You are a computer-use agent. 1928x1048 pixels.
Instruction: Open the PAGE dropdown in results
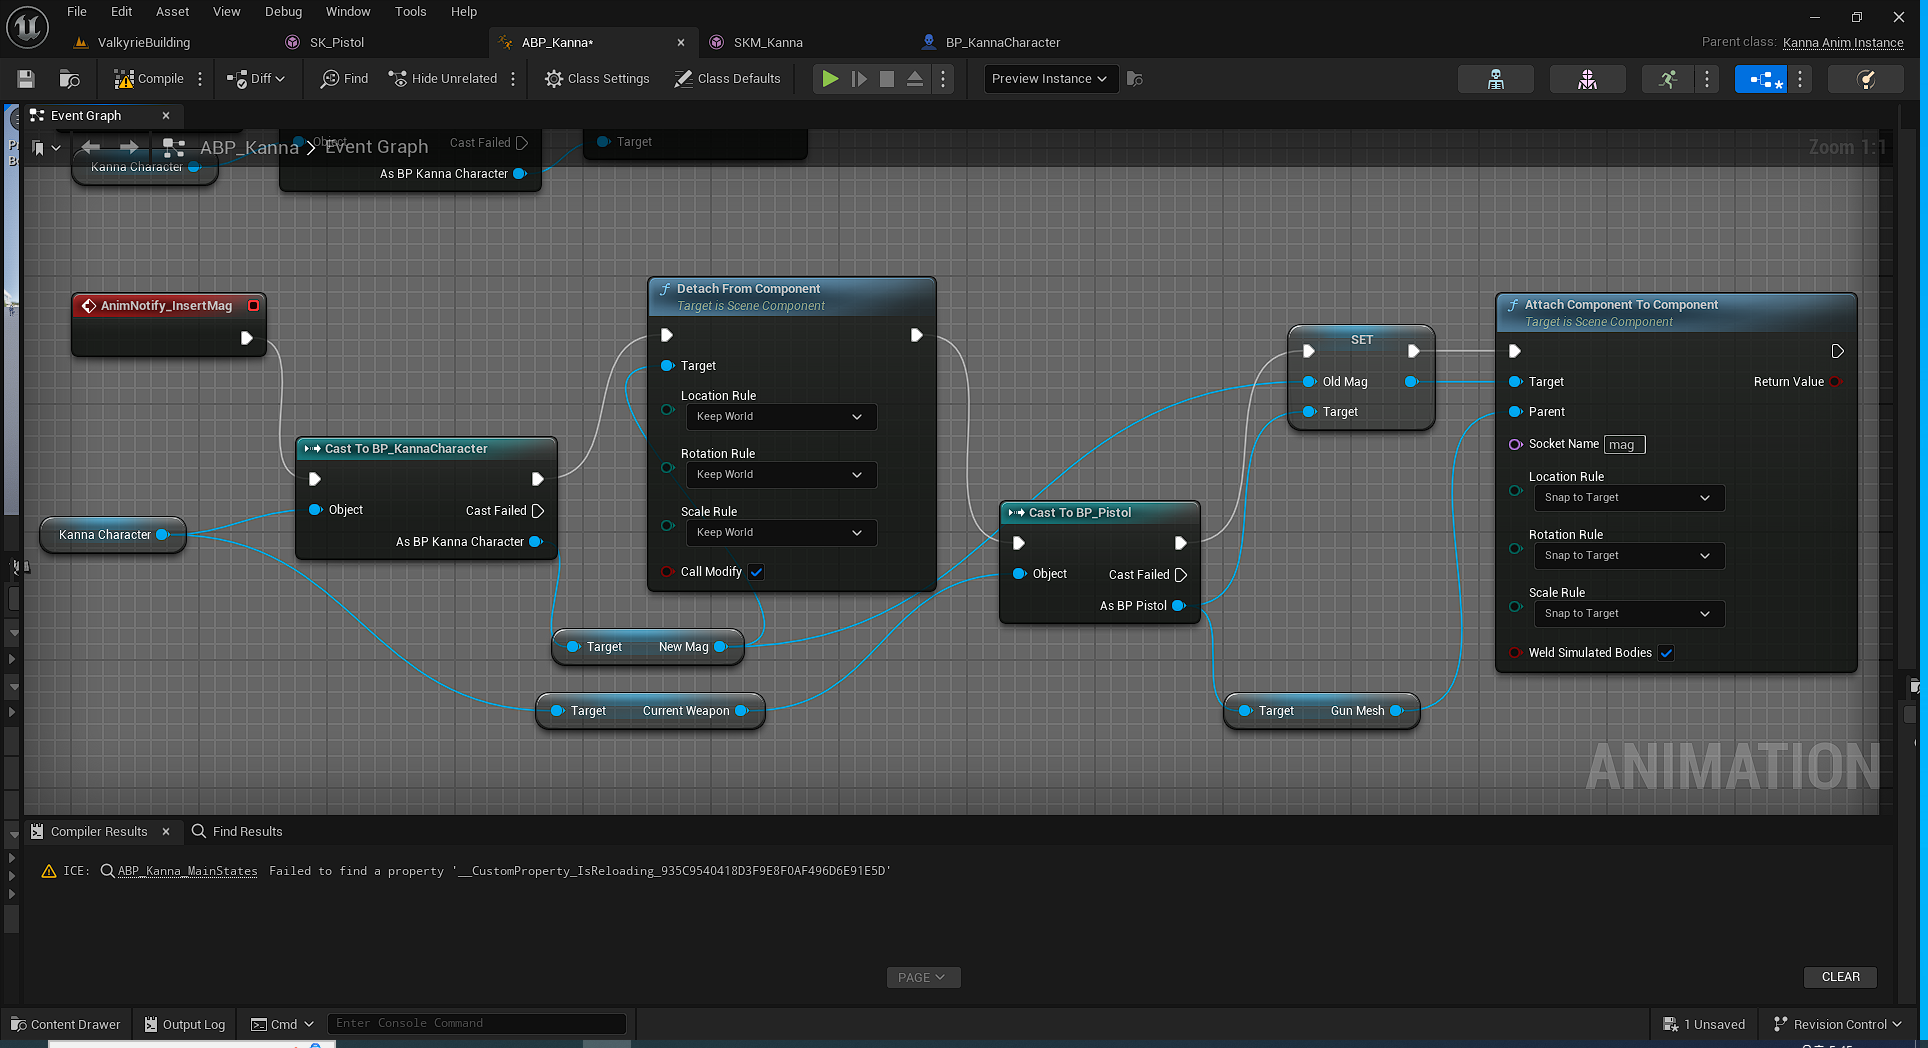[x=923, y=978]
